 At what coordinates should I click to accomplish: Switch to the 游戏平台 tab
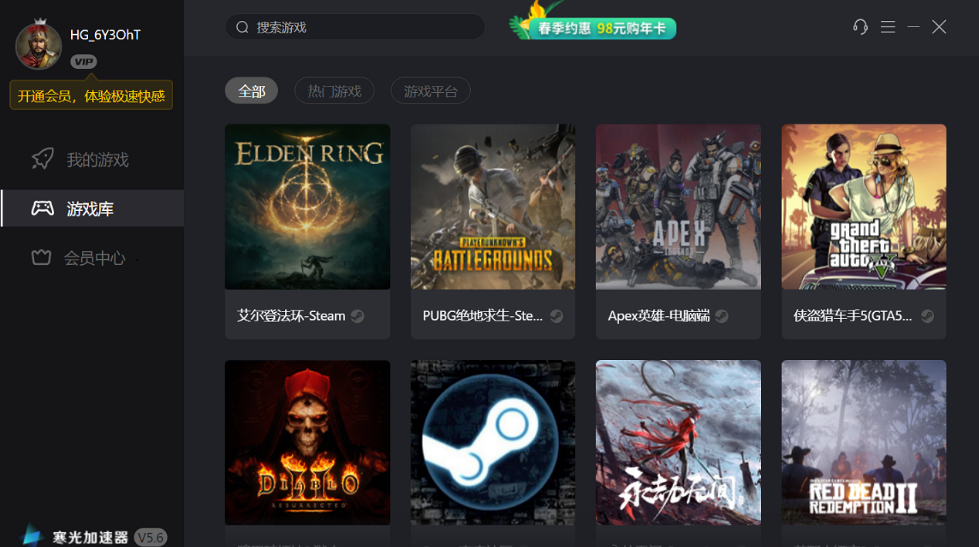pyautogui.click(x=431, y=91)
